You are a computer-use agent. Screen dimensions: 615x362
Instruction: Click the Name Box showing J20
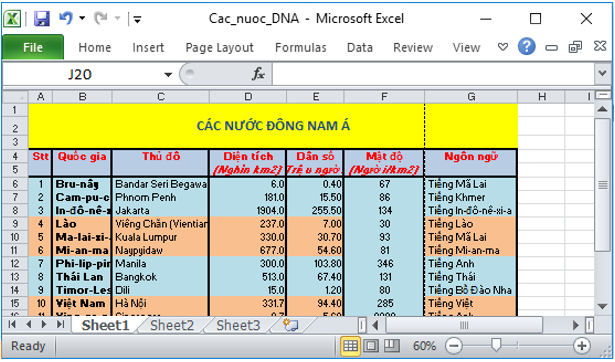point(80,74)
